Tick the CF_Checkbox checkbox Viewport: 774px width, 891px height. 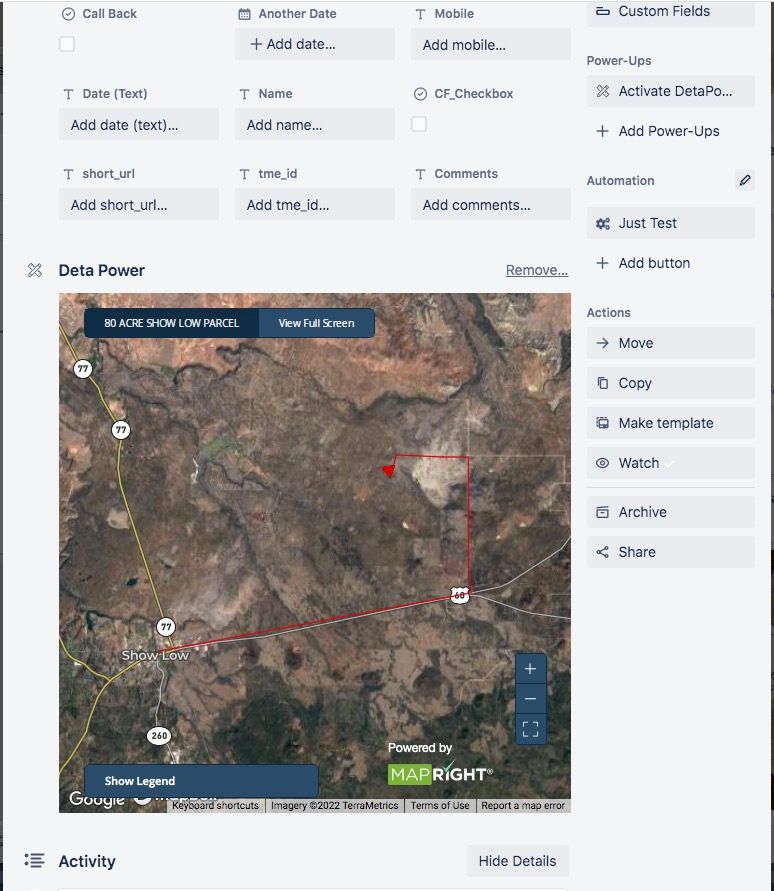tap(419, 124)
